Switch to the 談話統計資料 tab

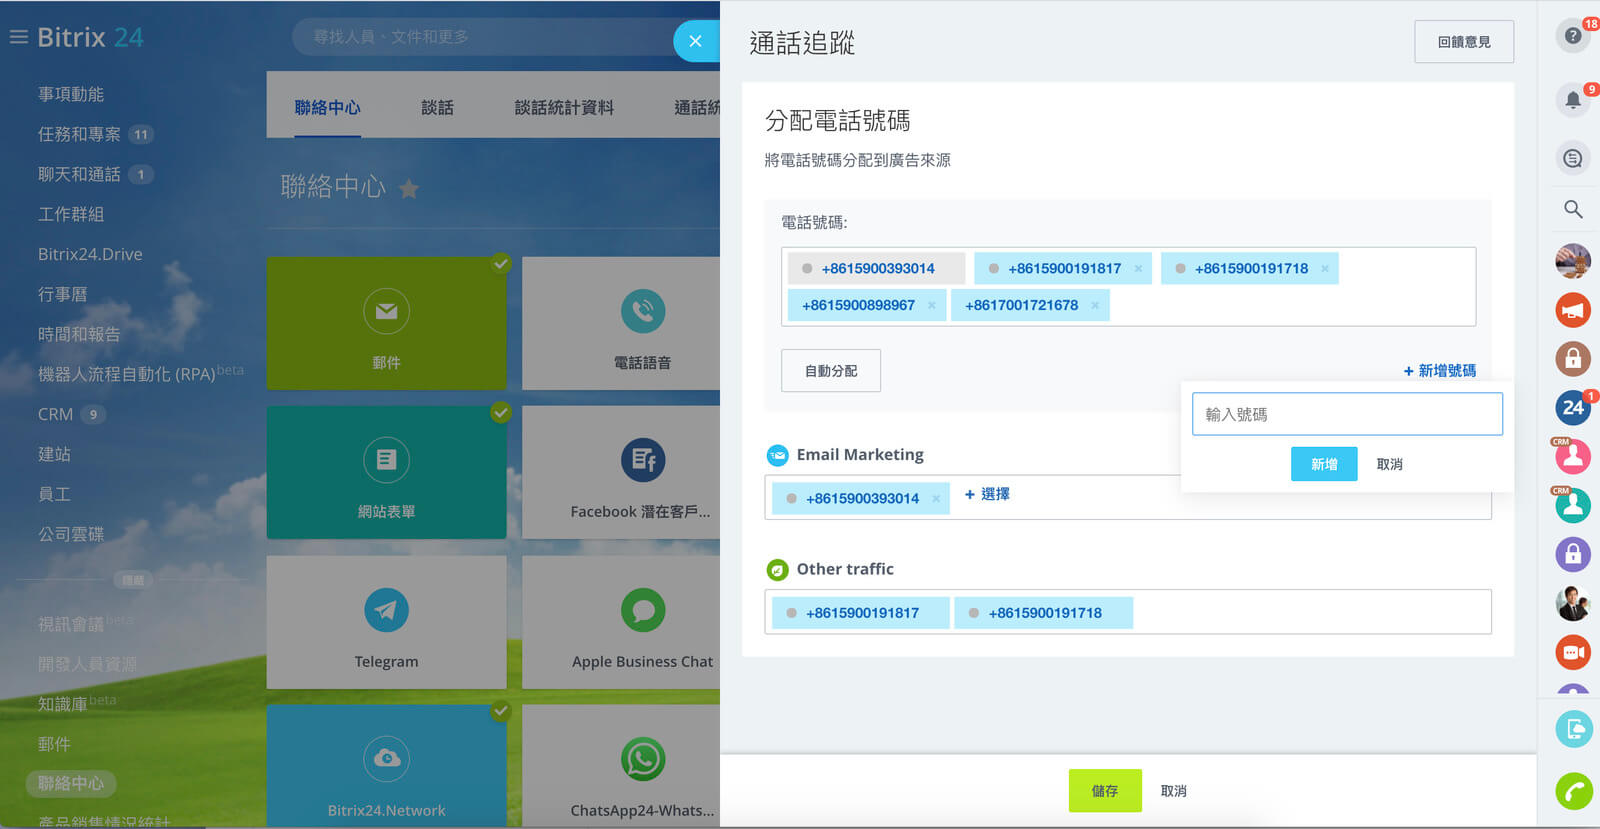point(564,107)
